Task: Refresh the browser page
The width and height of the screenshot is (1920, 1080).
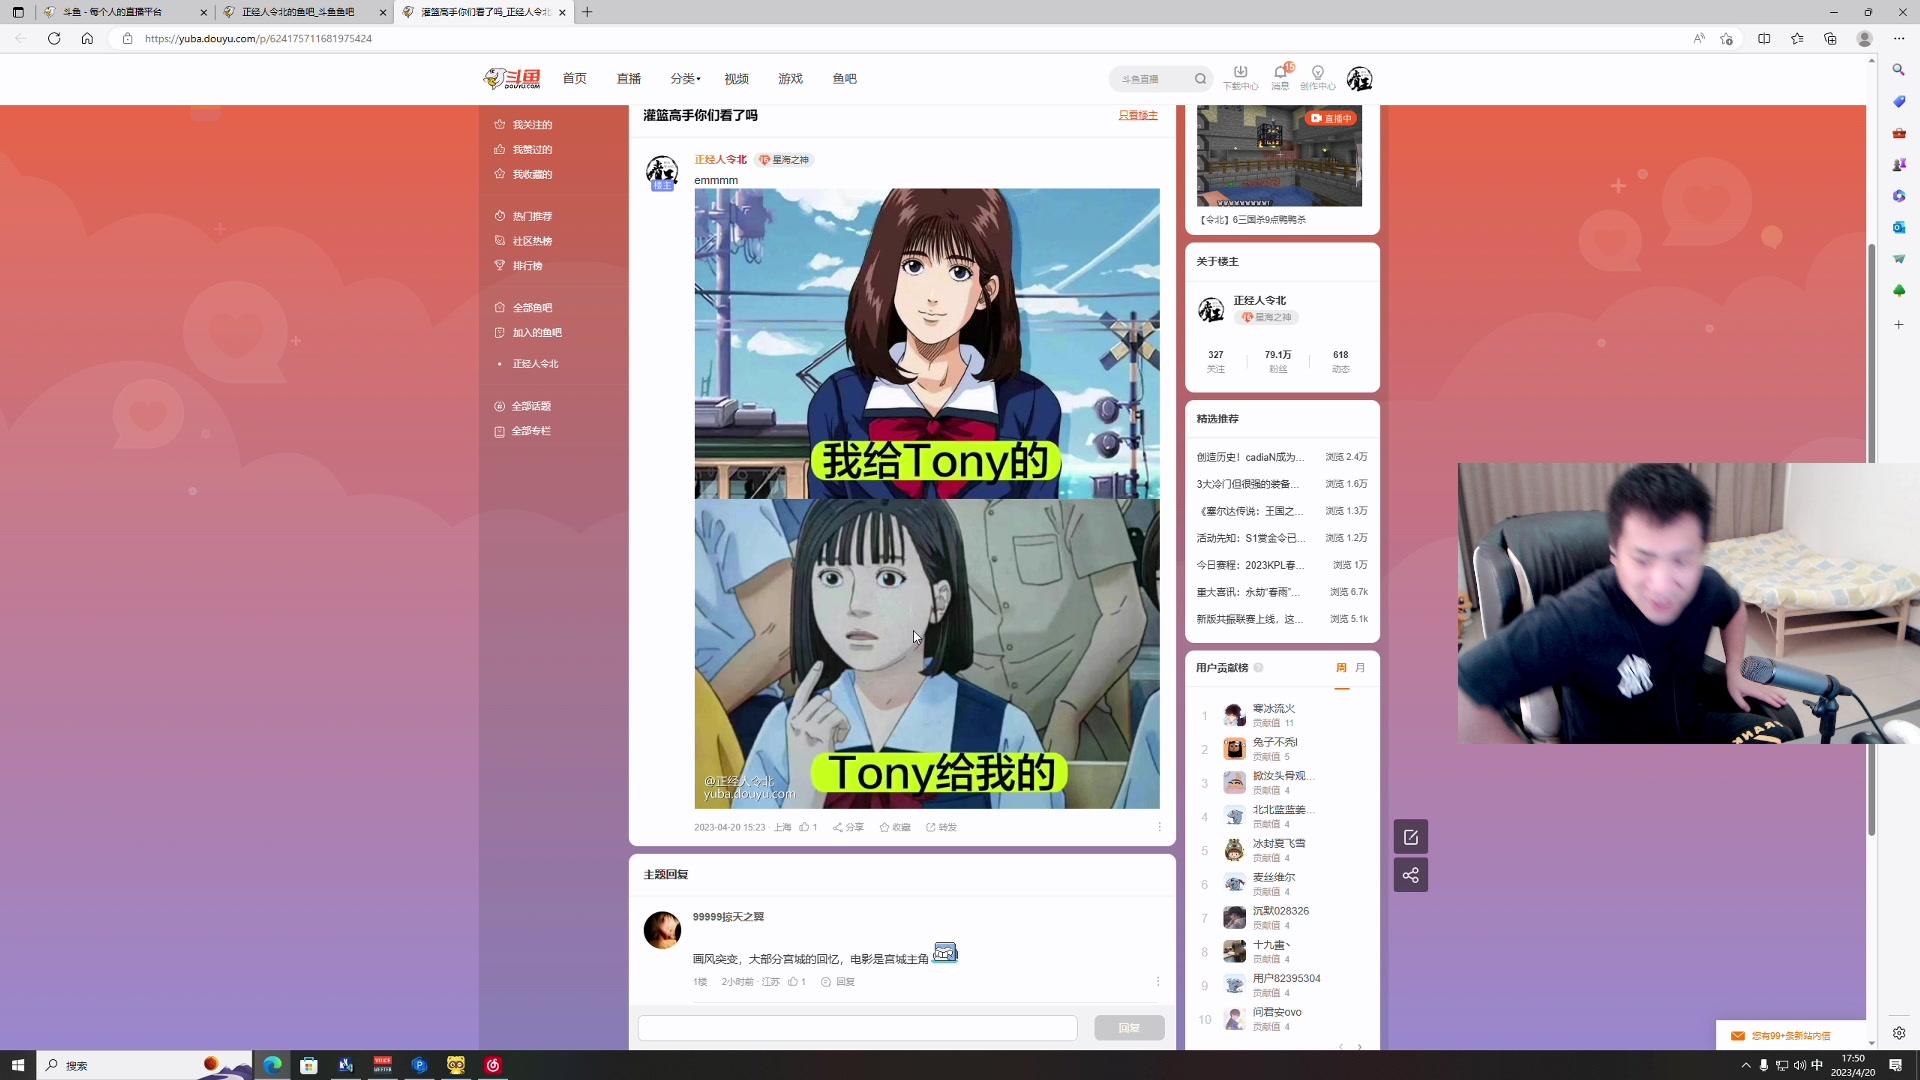Action: pos(54,38)
